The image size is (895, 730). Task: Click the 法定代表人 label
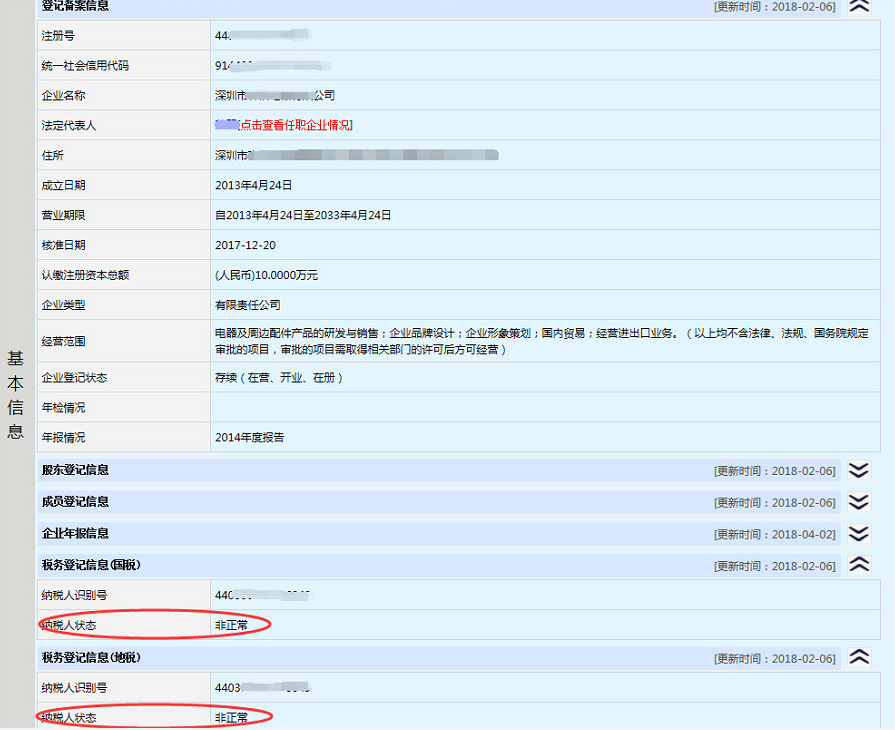click(68, 126)
